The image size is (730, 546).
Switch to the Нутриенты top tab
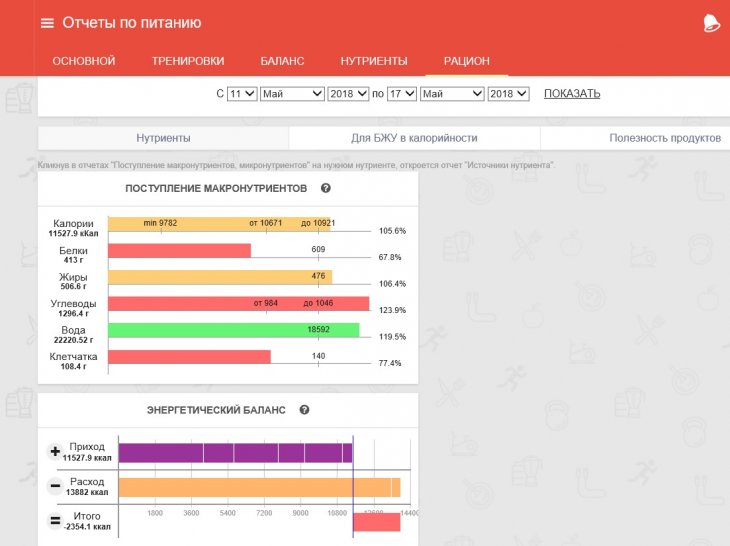[x=373, y=61]
